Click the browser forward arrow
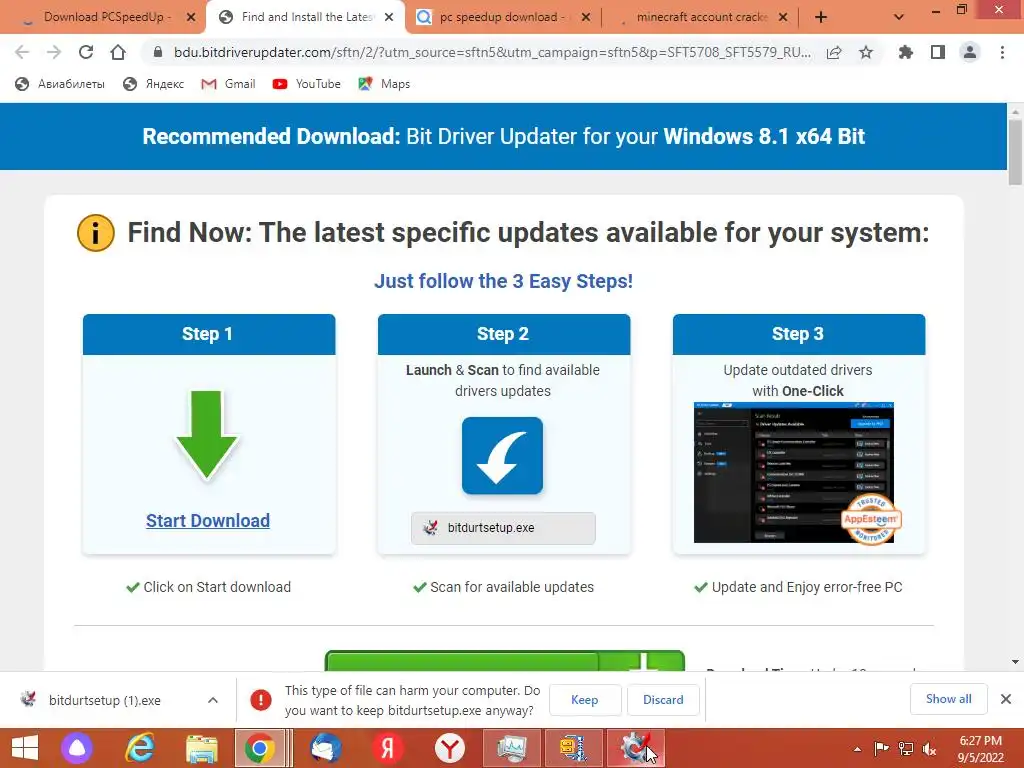Image resolution: width=1024 pixels, height=768 pixels. 54,52
